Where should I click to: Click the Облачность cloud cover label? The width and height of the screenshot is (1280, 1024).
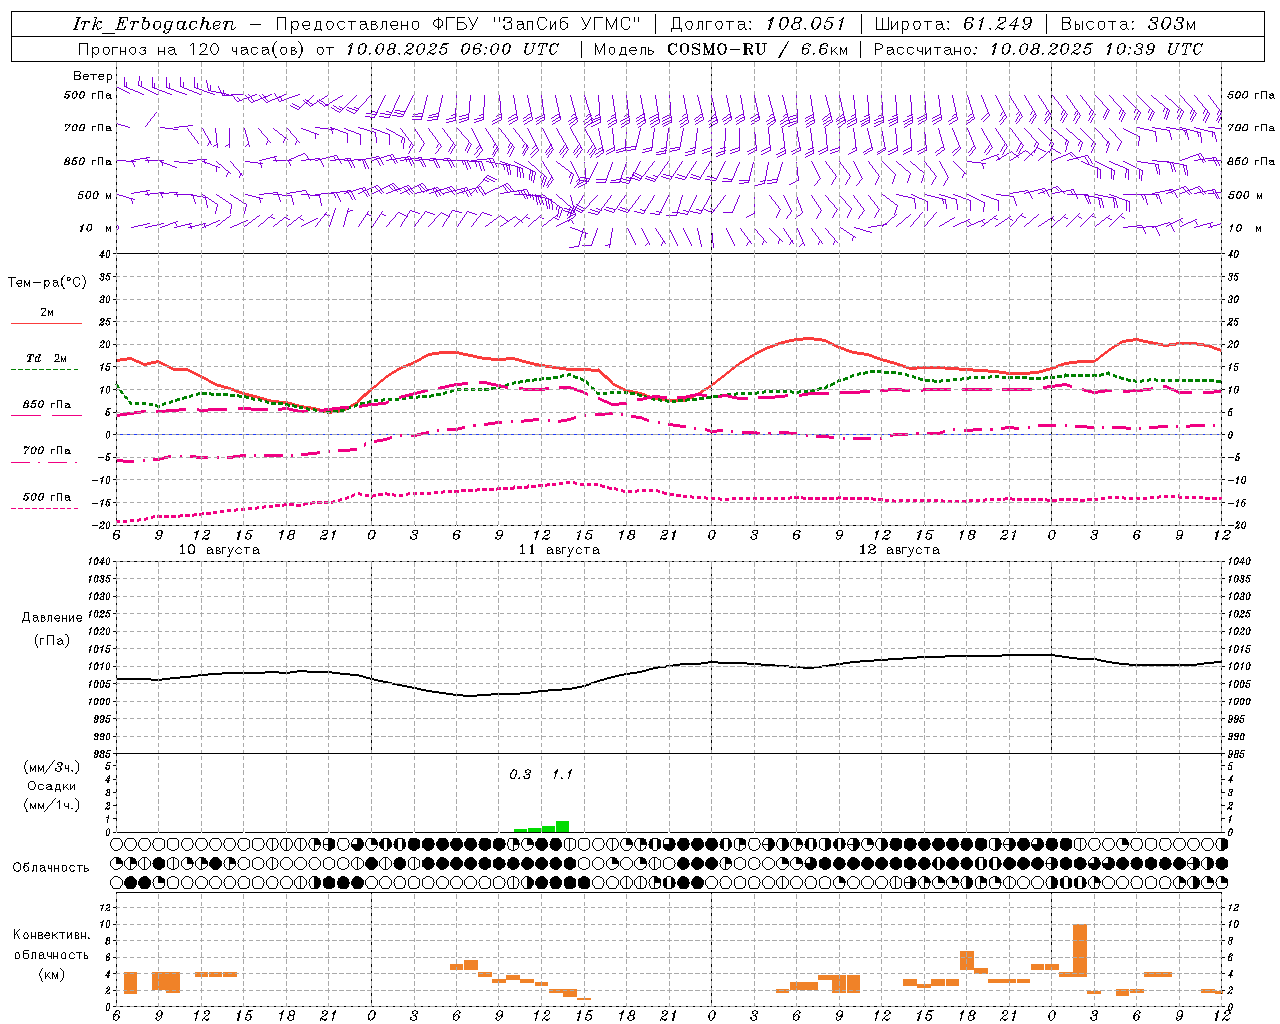click(x=51, y=868)
